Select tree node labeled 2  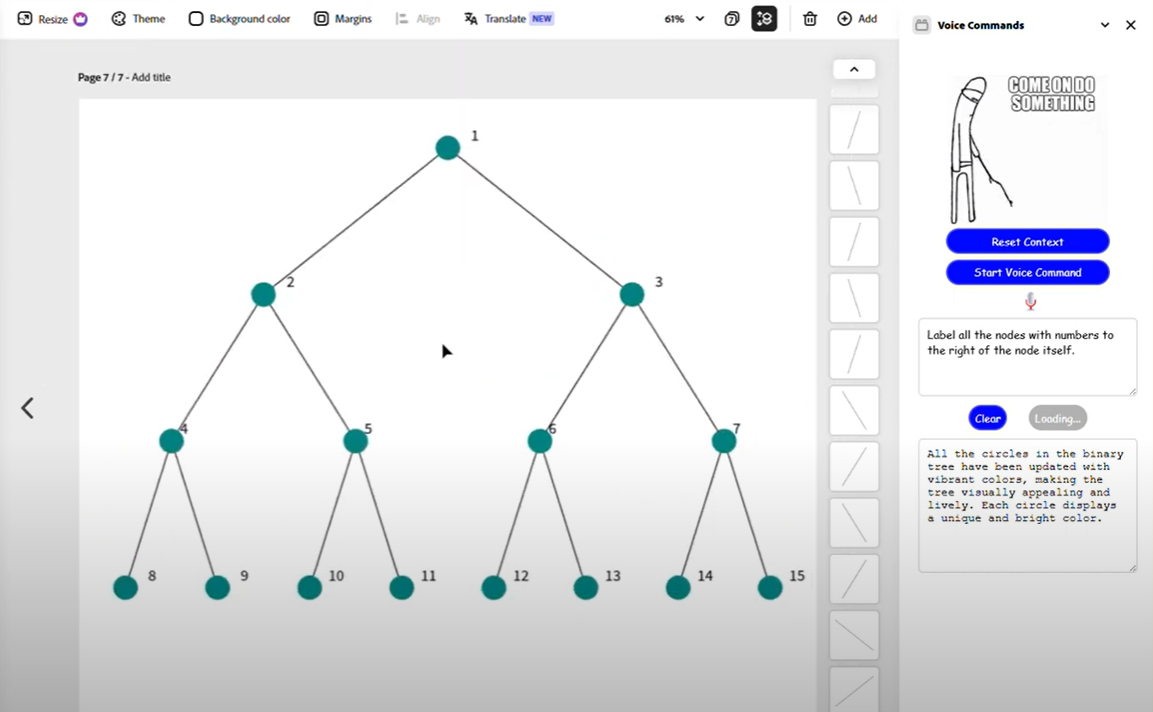click(x=263, y=294)
